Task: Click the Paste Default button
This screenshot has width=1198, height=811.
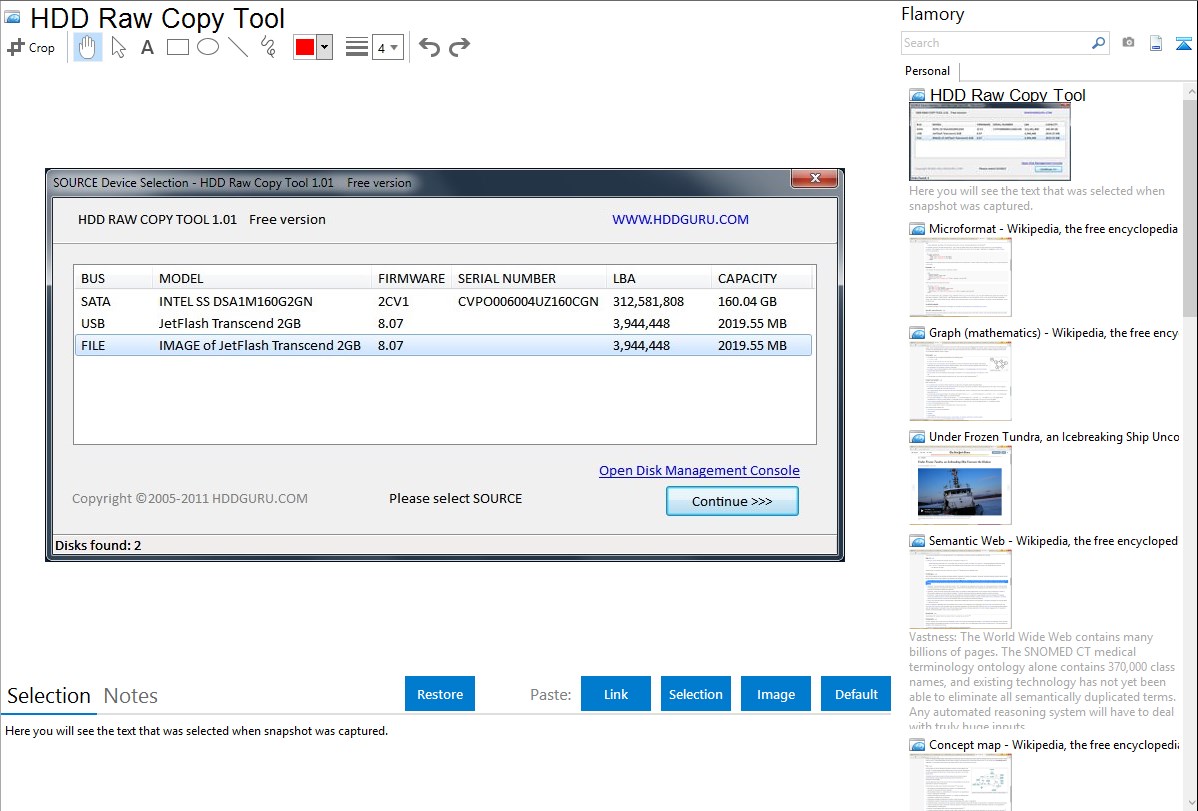Action: pos(856,694)
